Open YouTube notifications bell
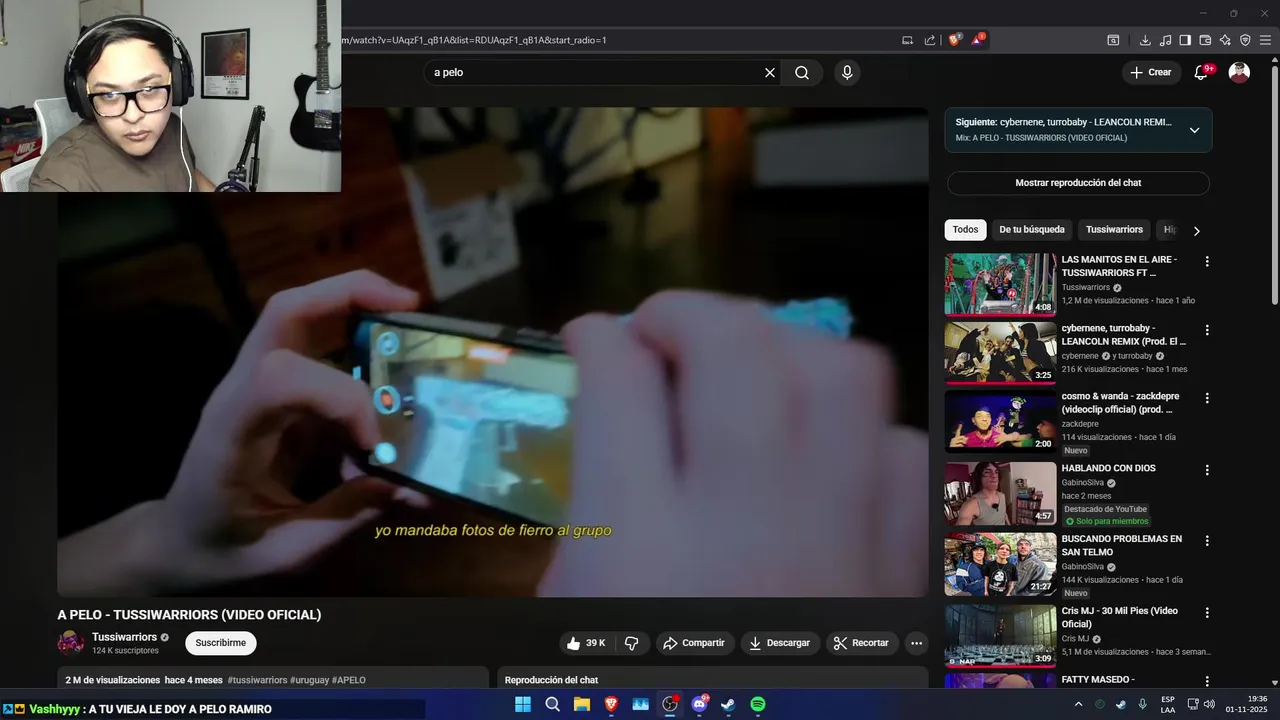Screen dimensions: 1280x720 click(x=1201, y=72)
